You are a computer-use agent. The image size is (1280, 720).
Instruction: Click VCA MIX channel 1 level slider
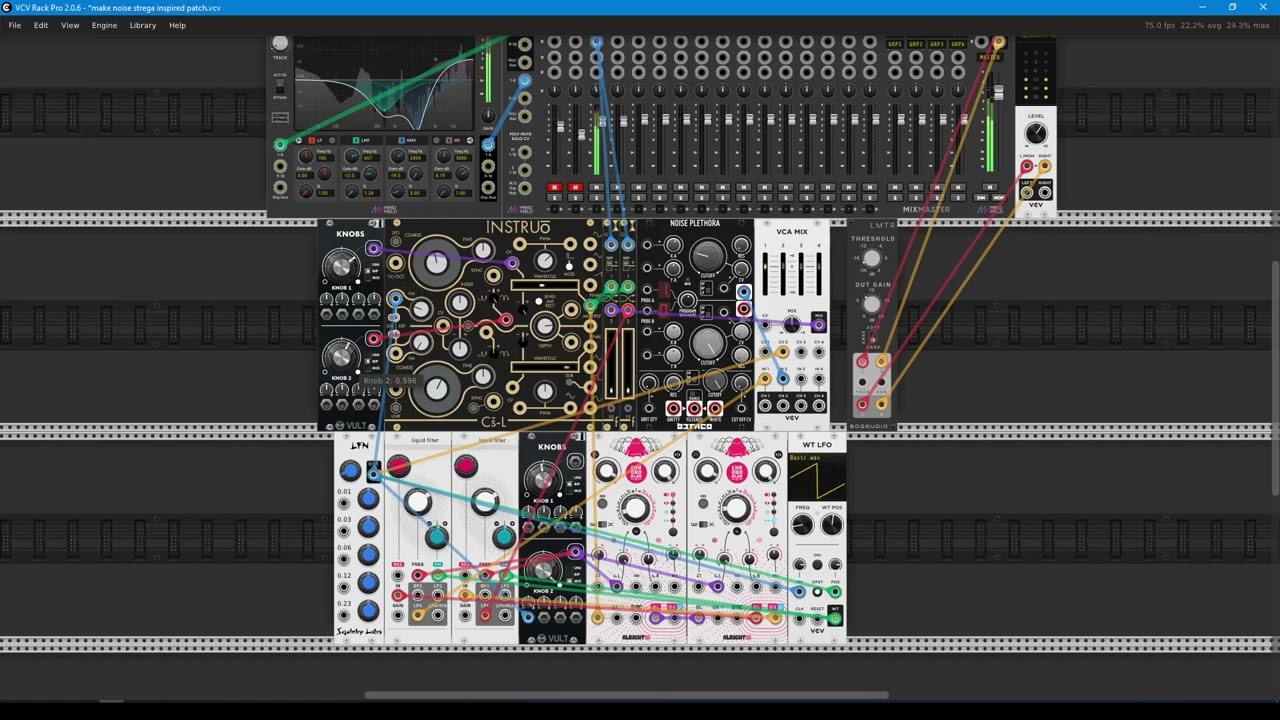765,275
